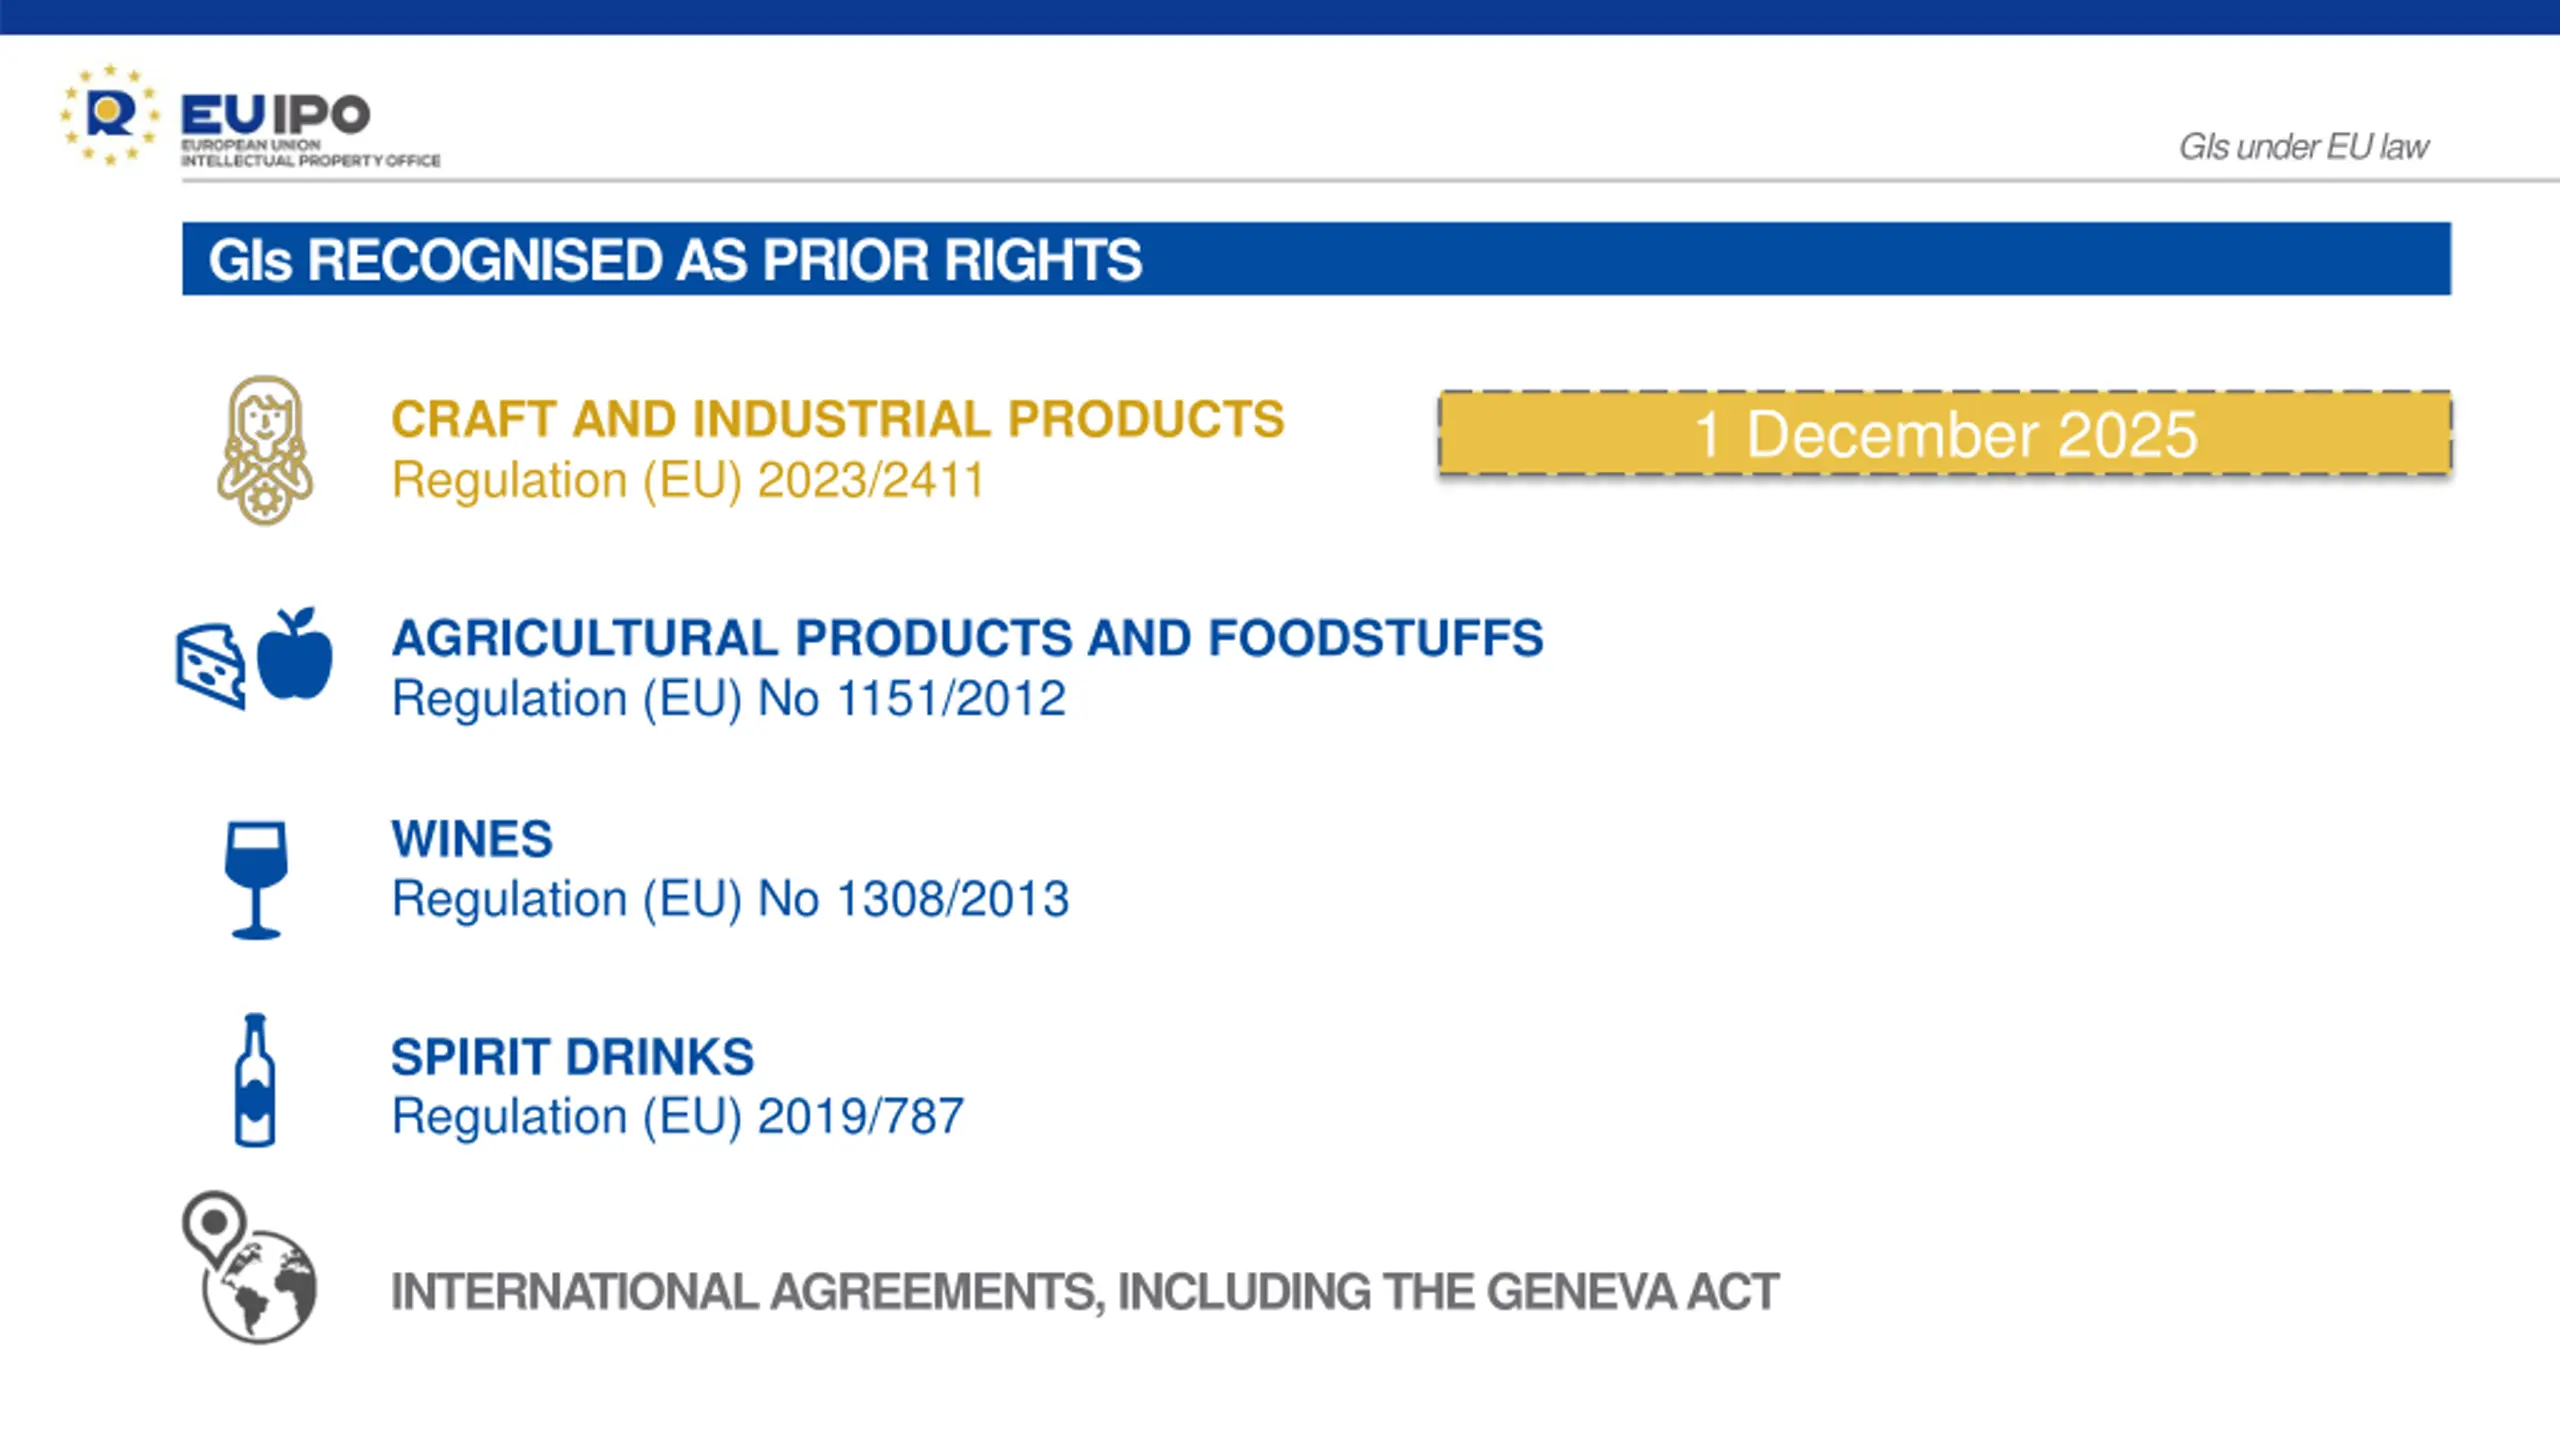2560x1440 pixels.
Task: Click Regulation (EU) No 1308/2013 text
Action: pyautogui.click(x=731, y=899)
